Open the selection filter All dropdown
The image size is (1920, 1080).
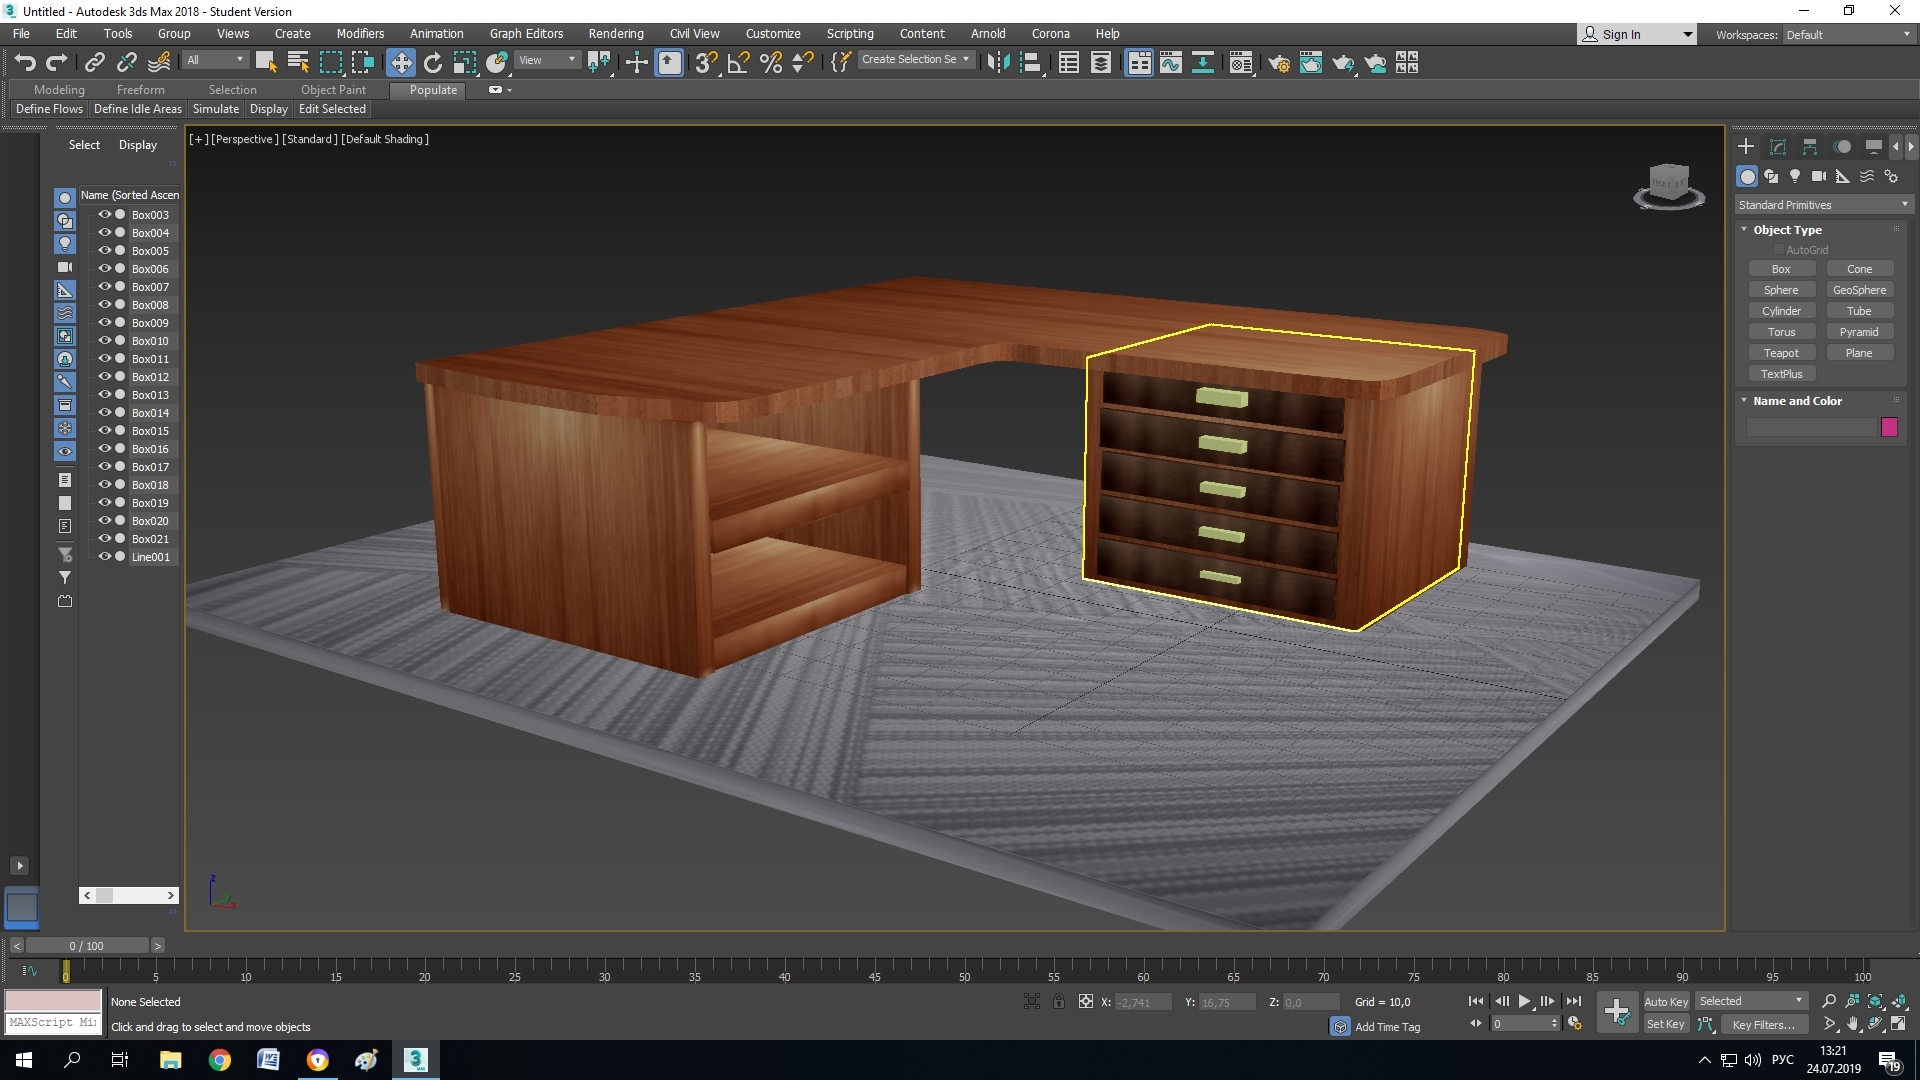pos(215,60)
